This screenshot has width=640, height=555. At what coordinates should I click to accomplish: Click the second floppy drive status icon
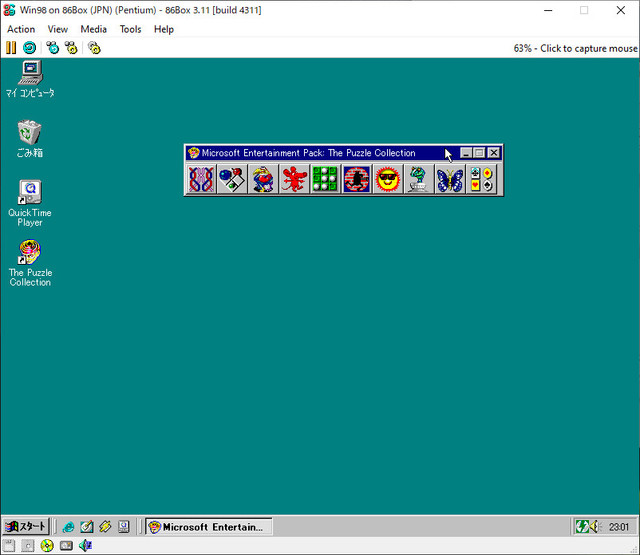(x=28, y=546)
